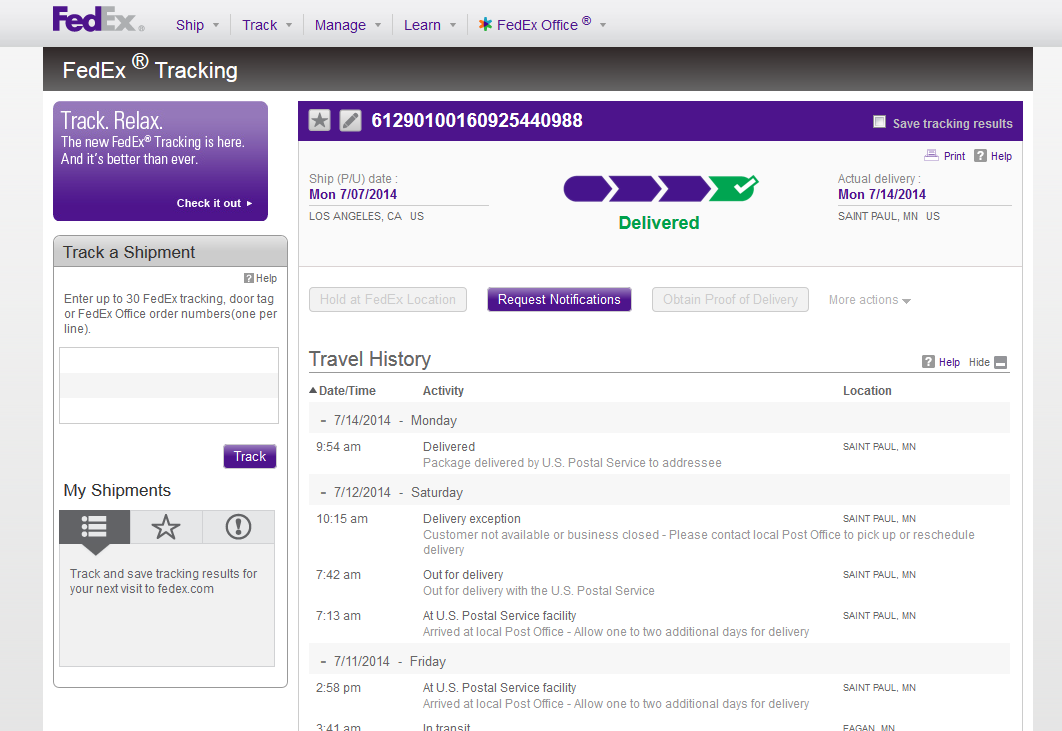The image size is (1062, 731).
Task: Click the Request Notifications button
Action: tap(559, 299)
